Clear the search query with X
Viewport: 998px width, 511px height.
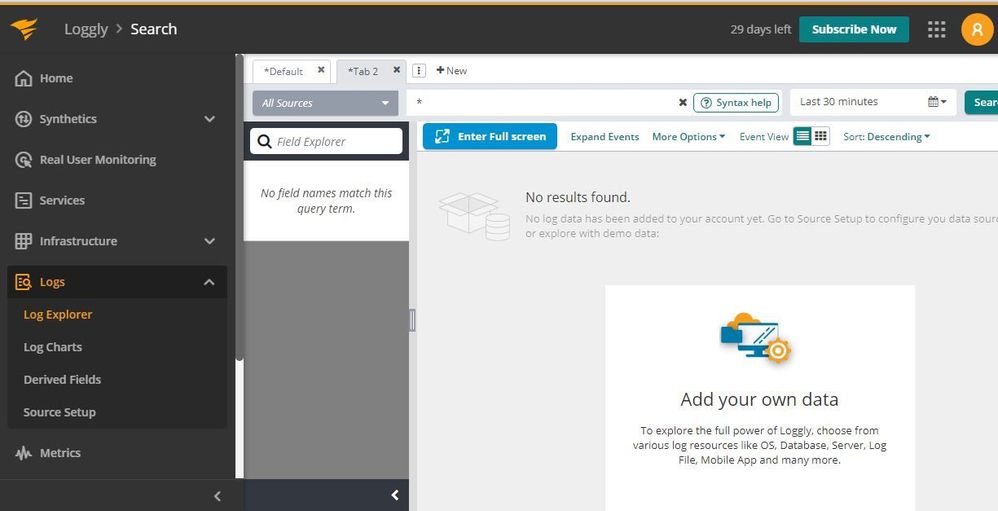(682, 102)
